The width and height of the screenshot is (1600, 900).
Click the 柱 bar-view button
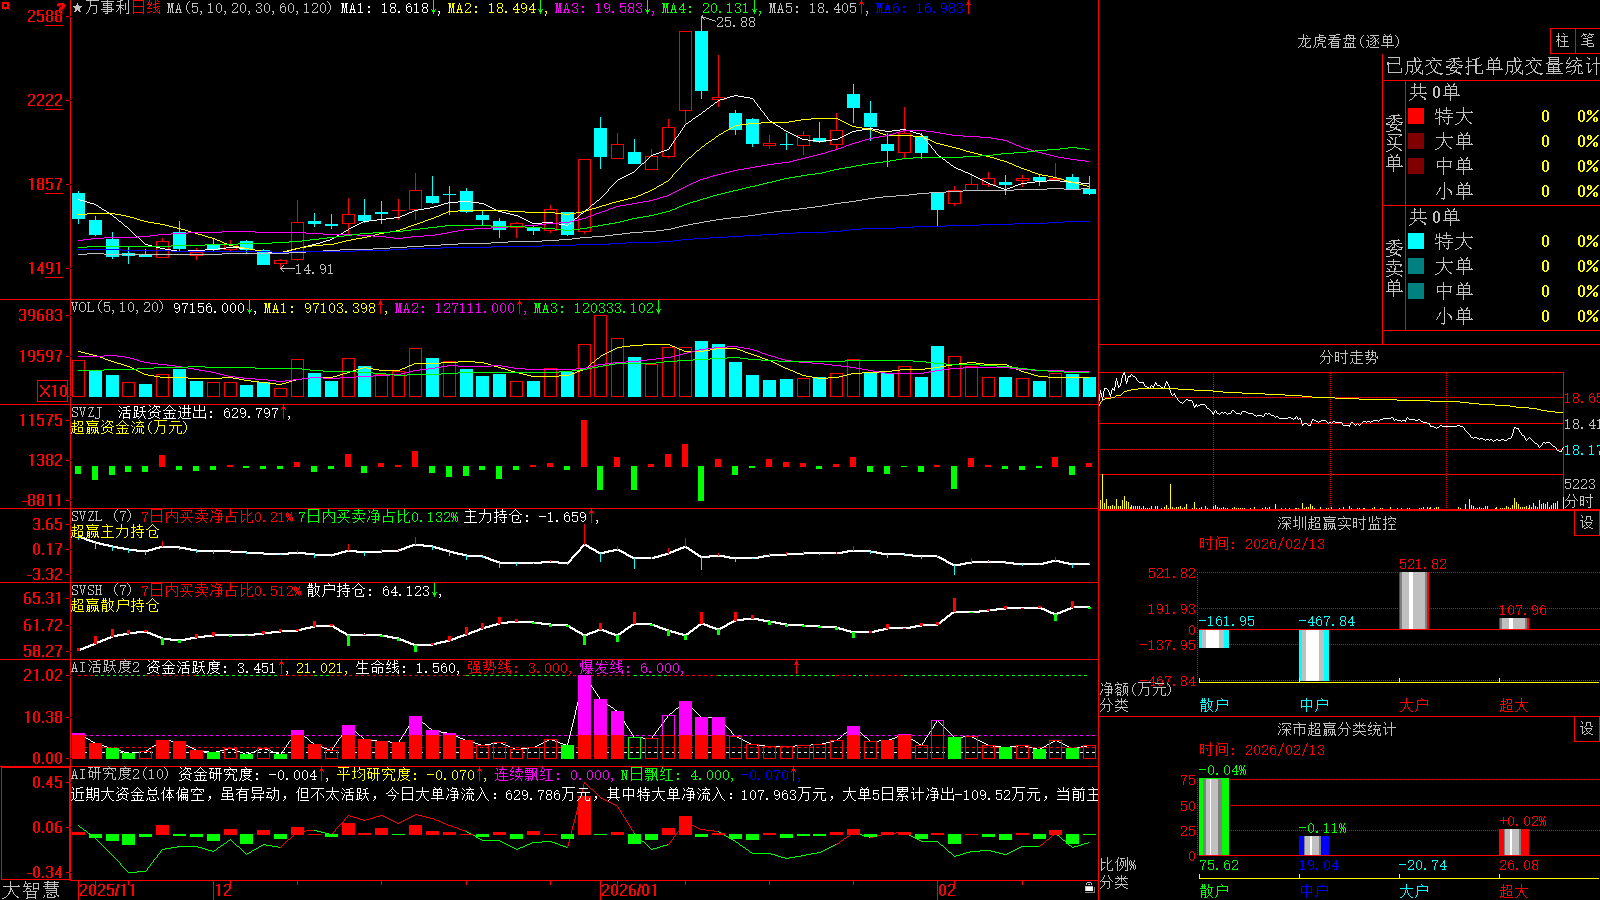[x=1562, y=41]
